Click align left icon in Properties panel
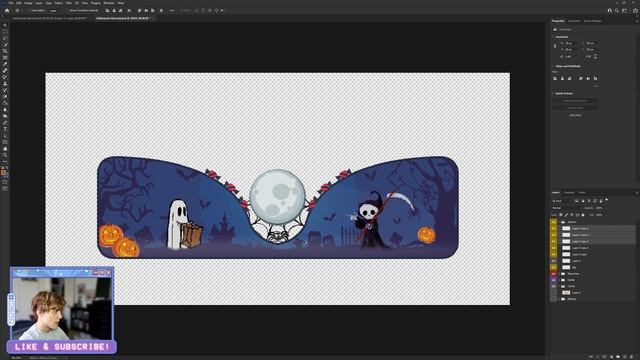The image size is (640, 360). (x=555, y=78)
